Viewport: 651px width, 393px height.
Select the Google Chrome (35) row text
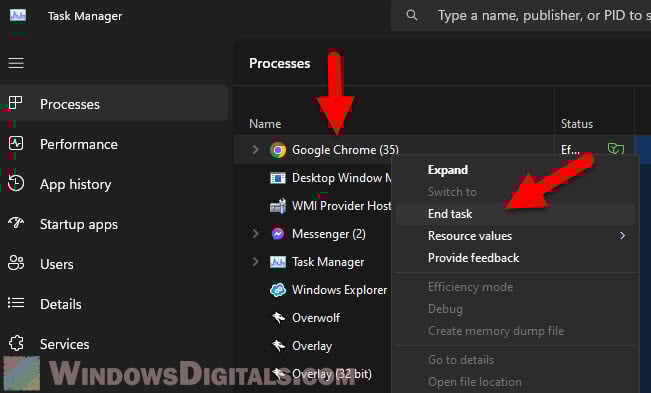coord(345,150)
